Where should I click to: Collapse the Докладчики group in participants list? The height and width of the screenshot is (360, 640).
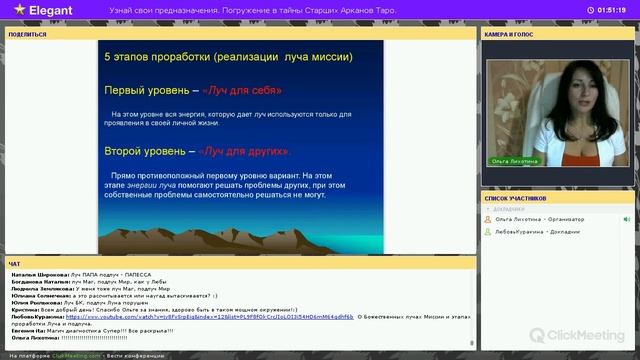tap(487, 209)
